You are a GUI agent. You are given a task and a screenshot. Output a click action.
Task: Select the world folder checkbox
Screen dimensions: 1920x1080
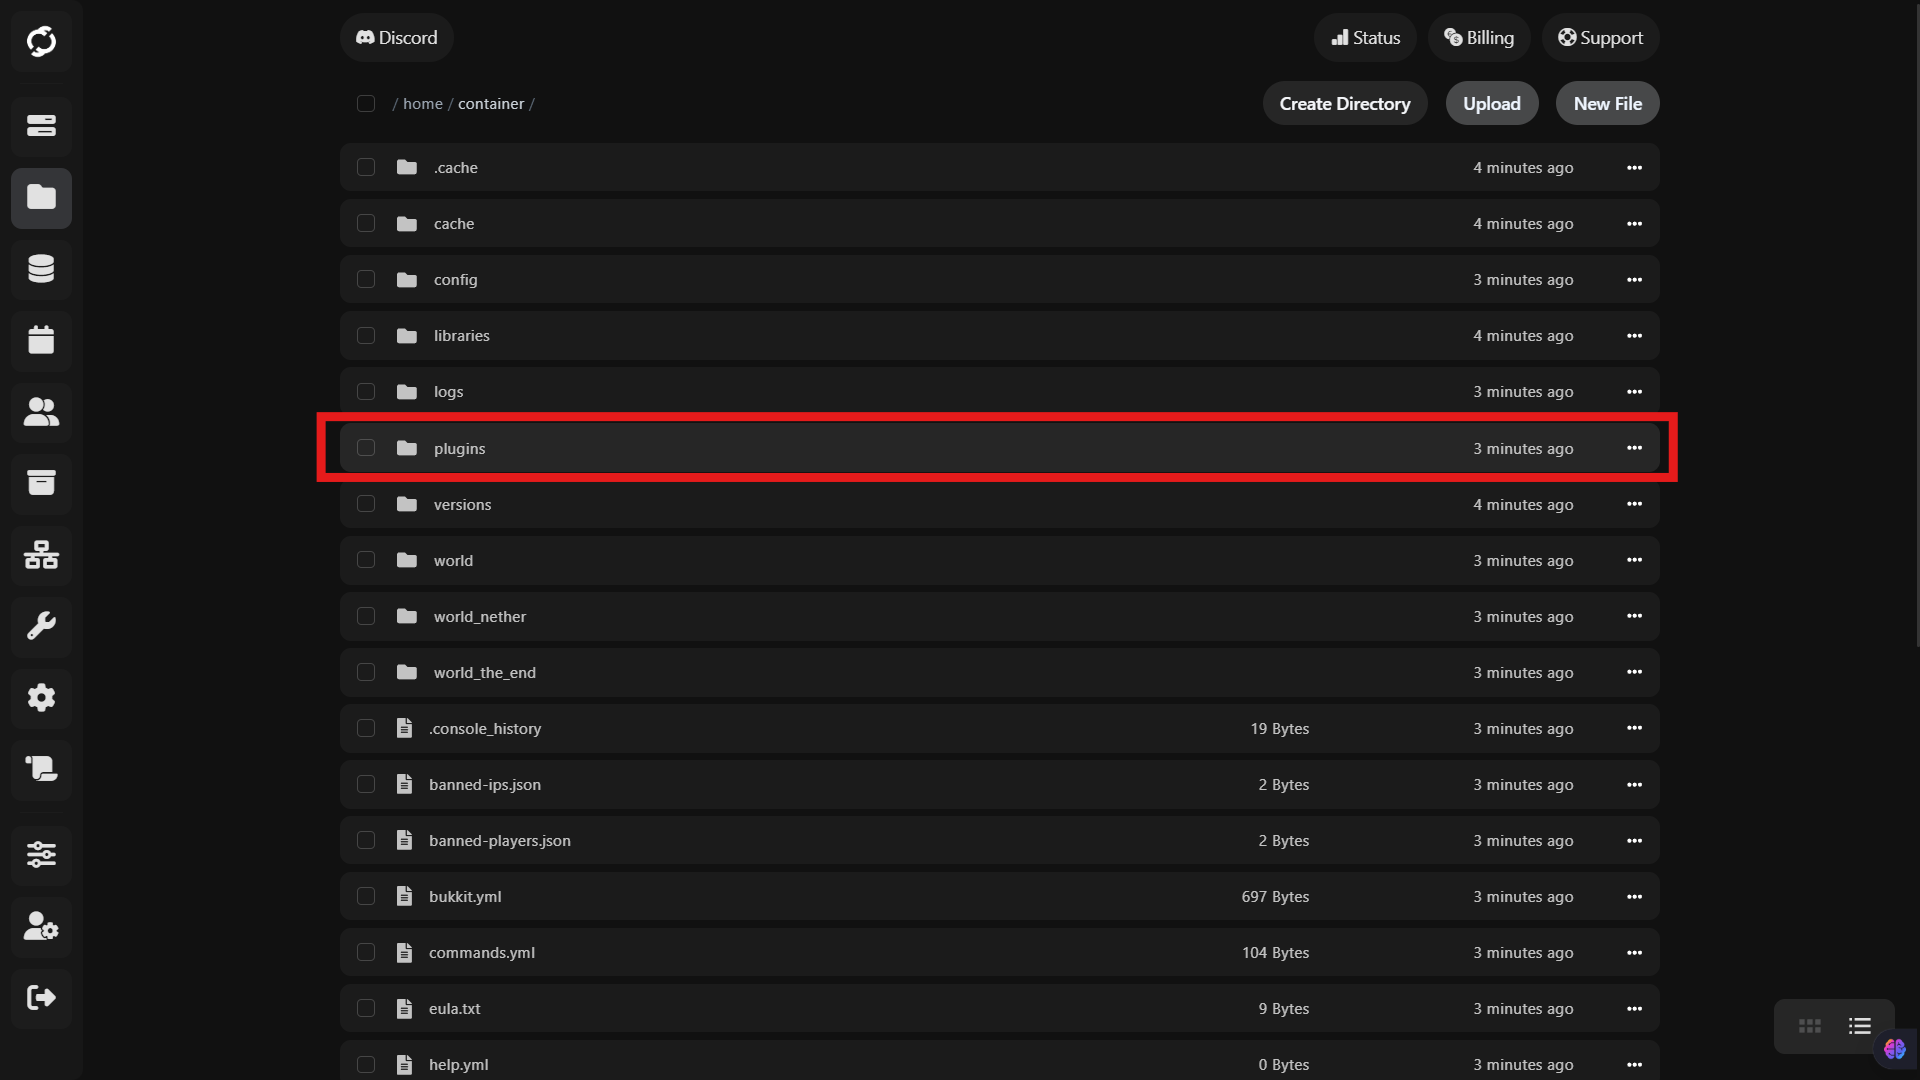(366, 560)
